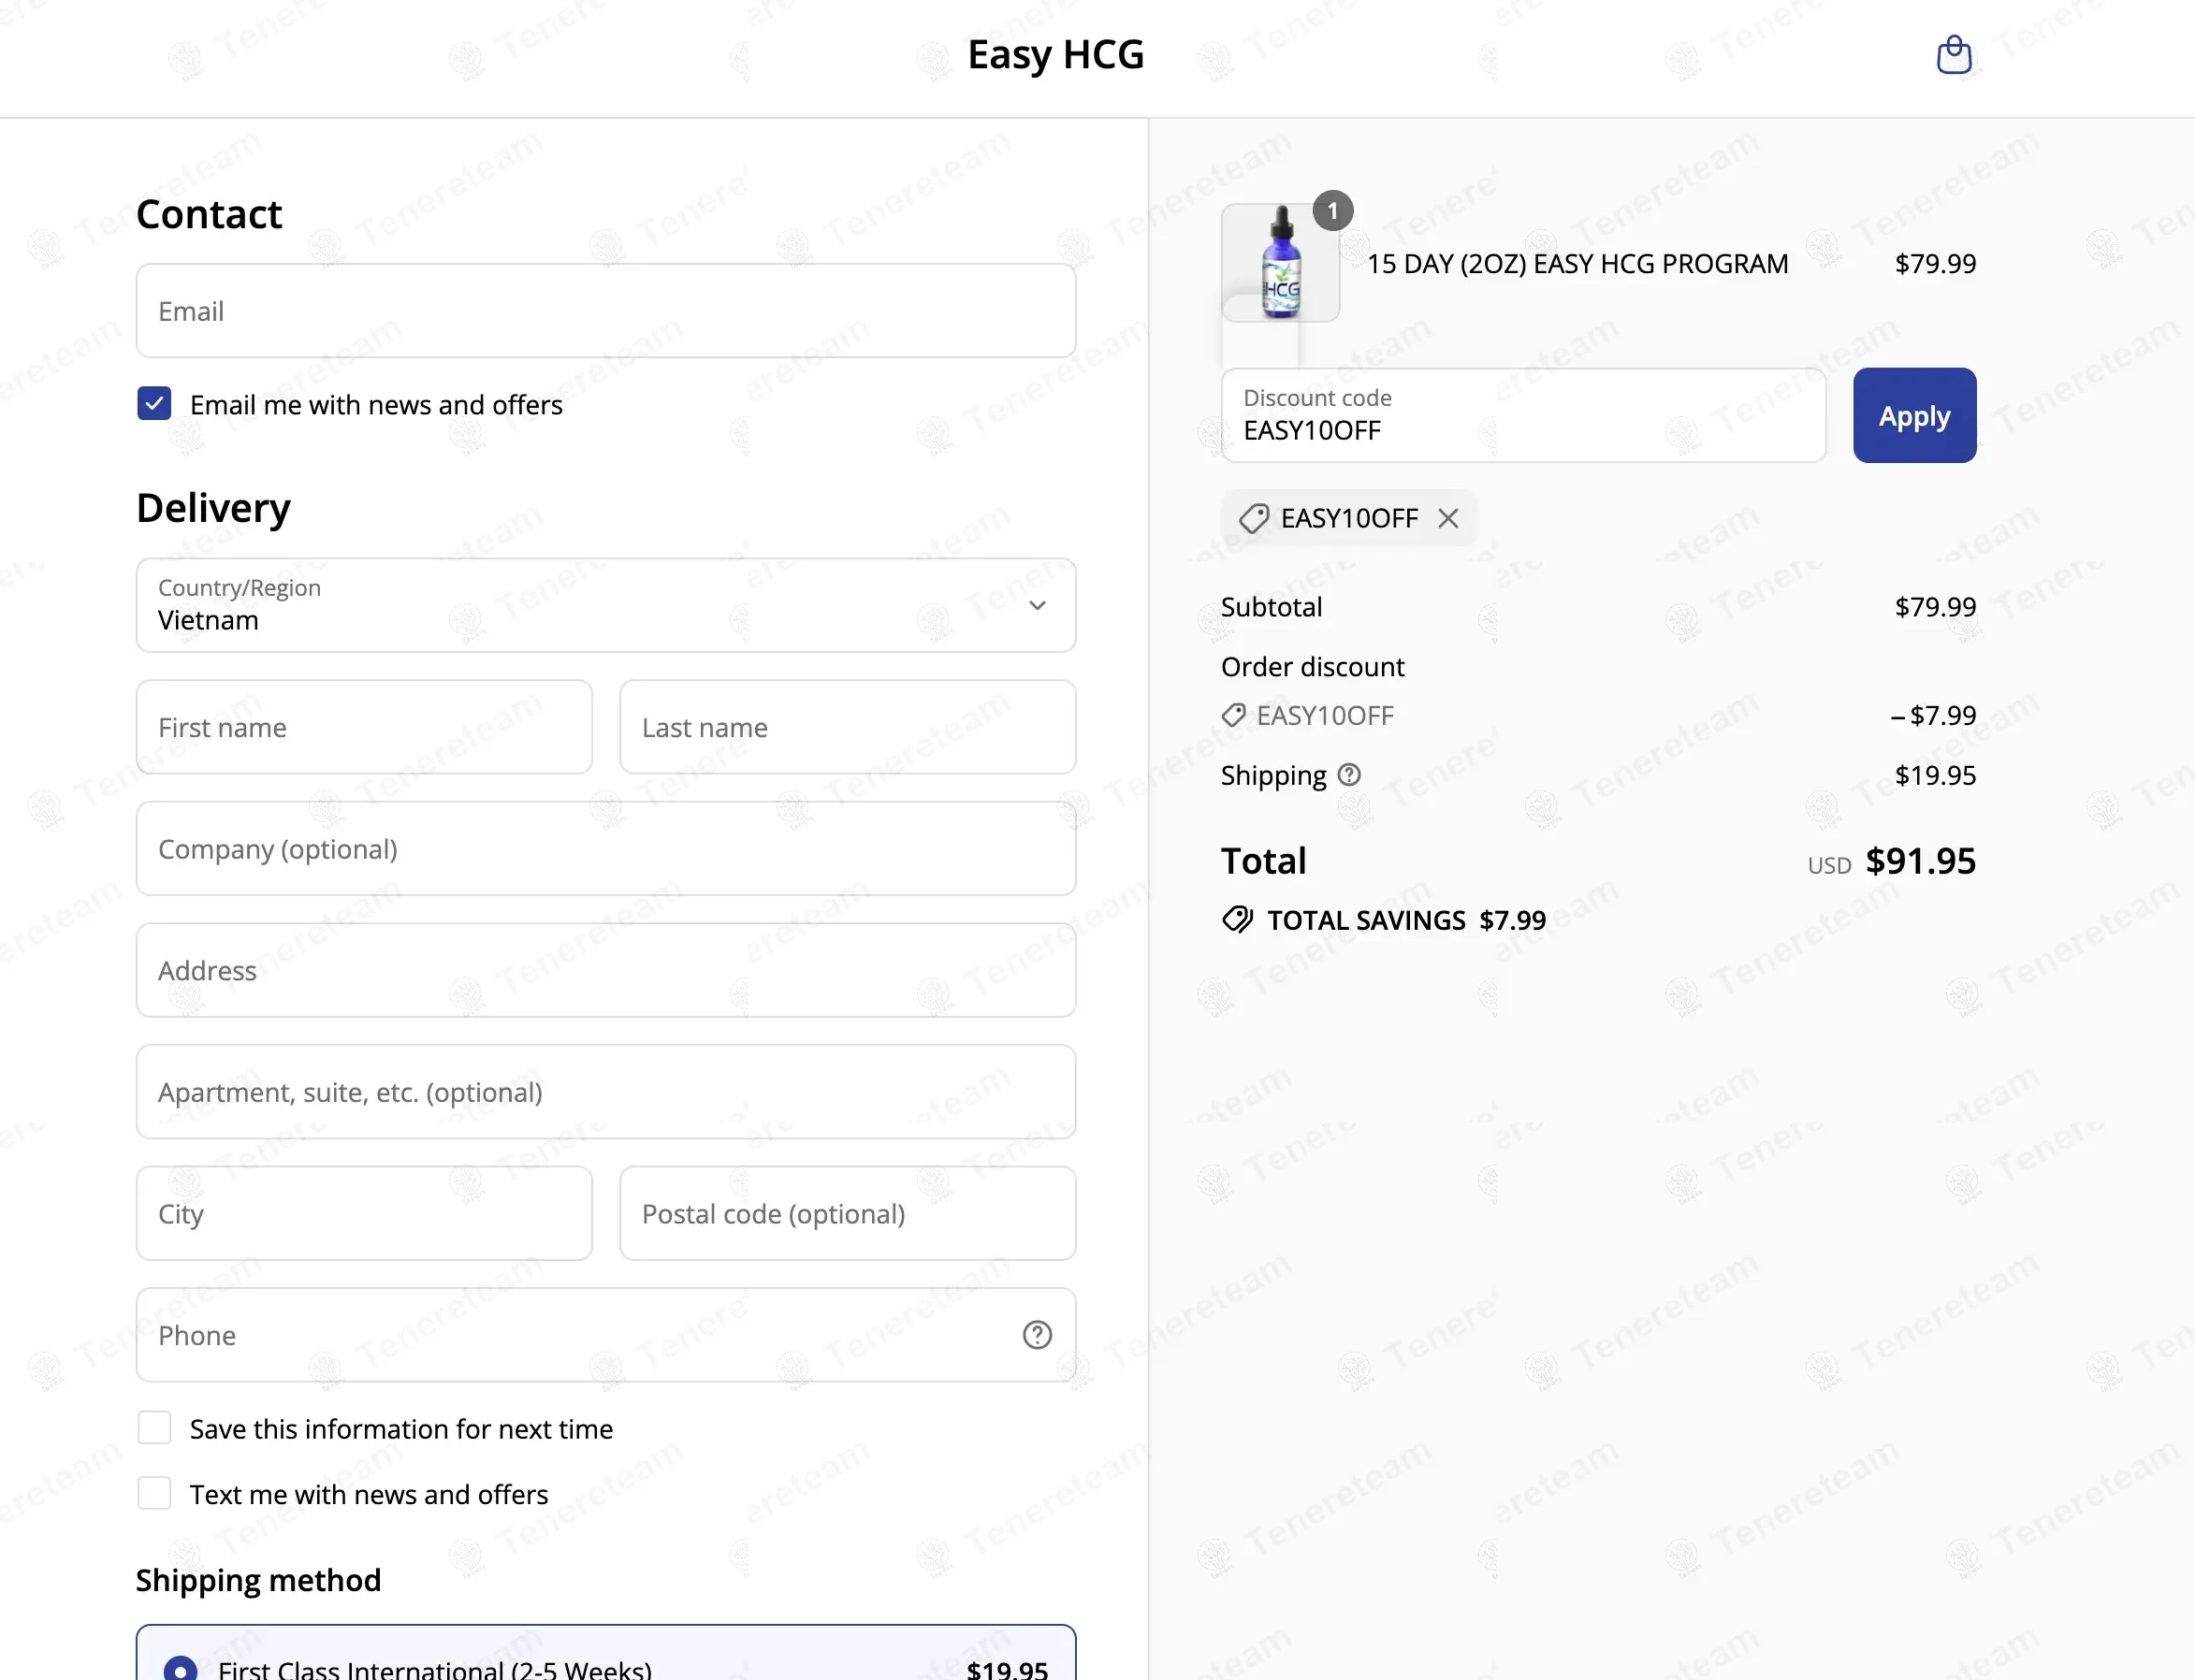The width and height of the screenshot is (2195, 1680).
Task: Click the Address field
Action: pos(606,970)
